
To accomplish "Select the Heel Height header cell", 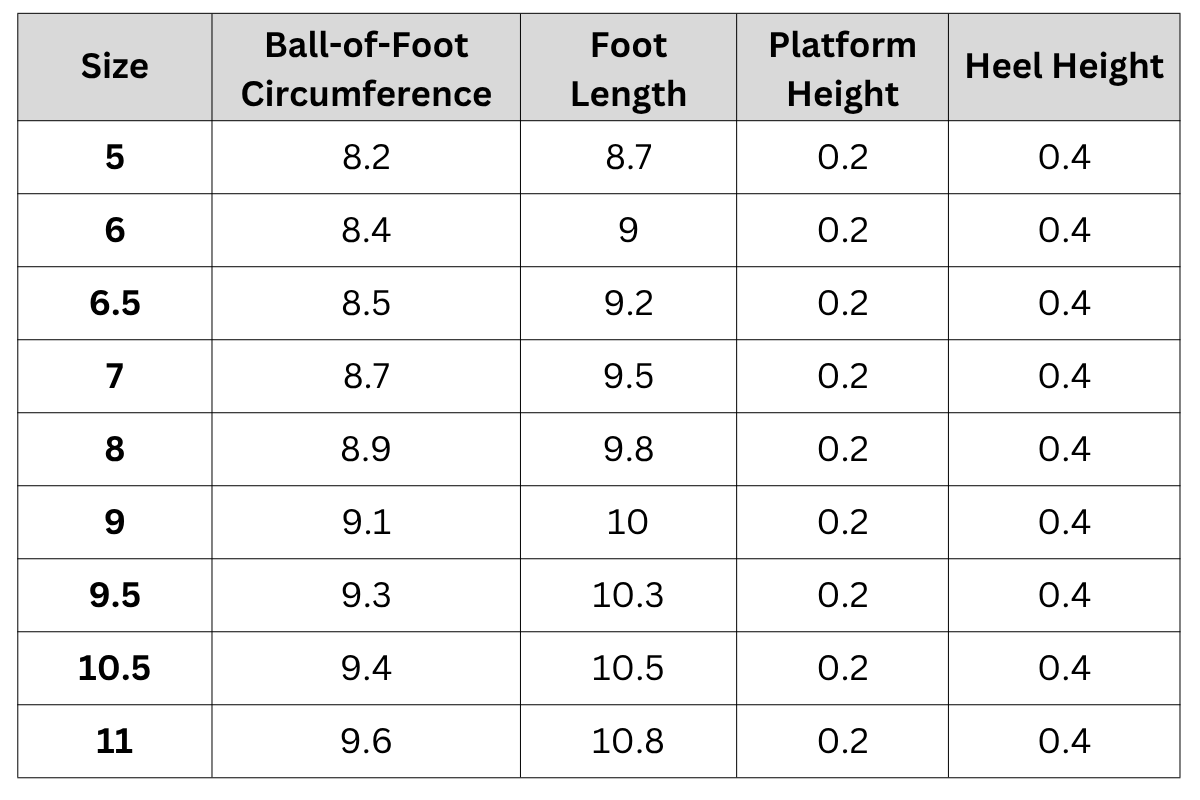I will click(x=1063, y=67).
